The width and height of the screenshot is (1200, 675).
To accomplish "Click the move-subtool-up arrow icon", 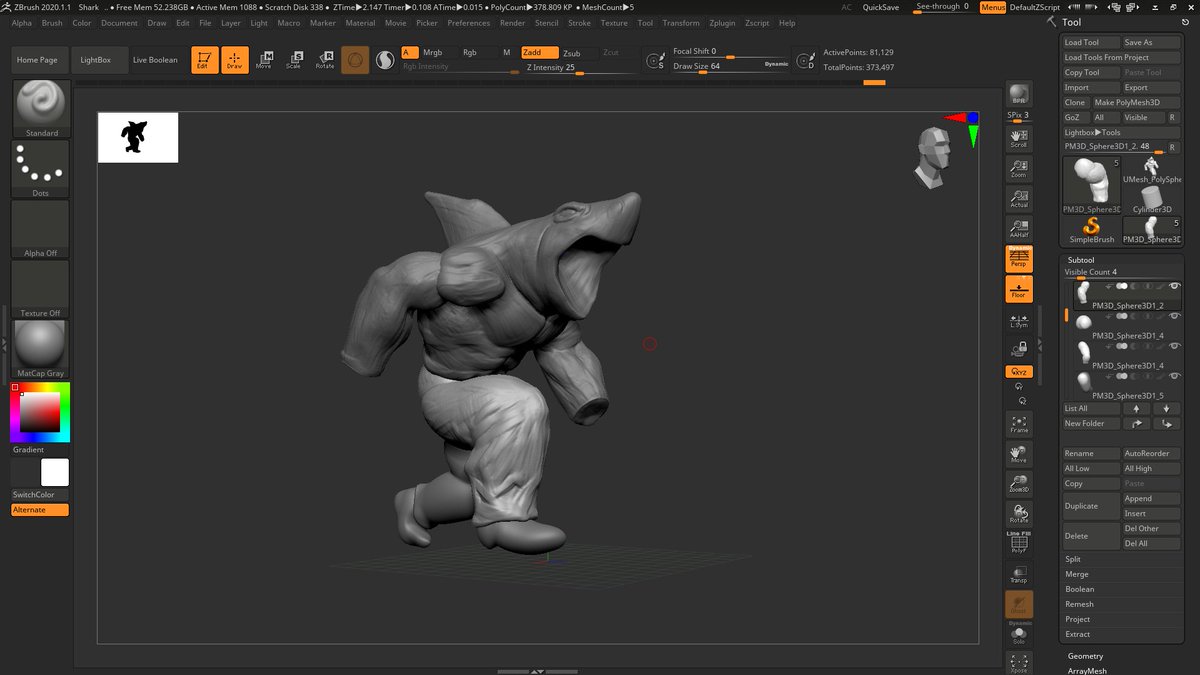I will (1136, 409).
